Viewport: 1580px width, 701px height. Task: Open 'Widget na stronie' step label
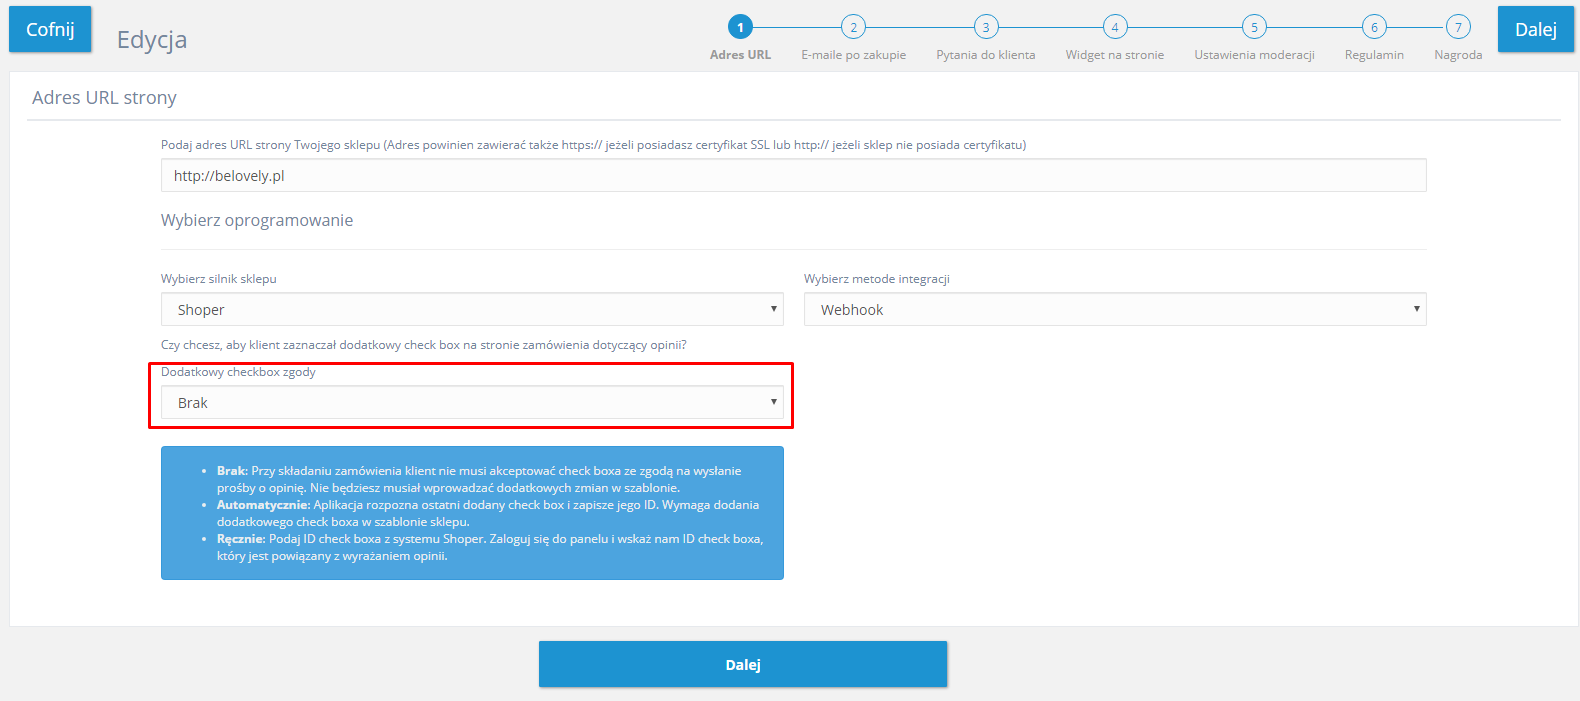pos(1115,55)
